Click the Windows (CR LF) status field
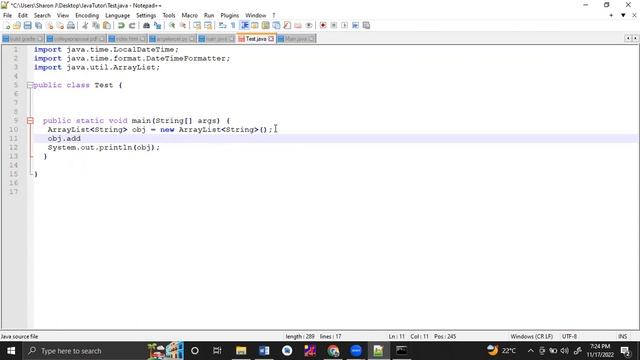This screenshot has width=640, height=360. tap(531, 336)
